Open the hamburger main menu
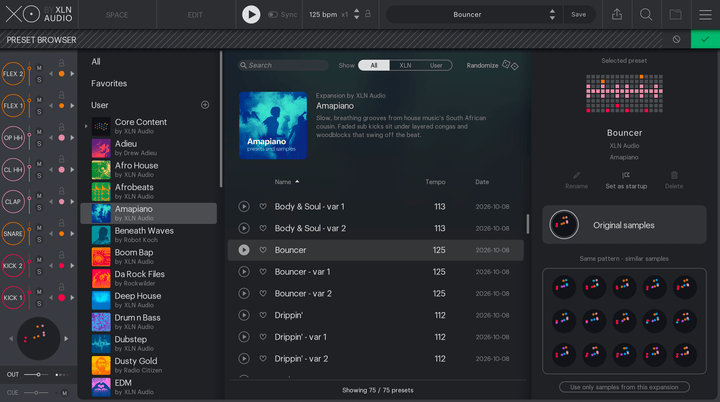720x402 pixels. point(705,15)
